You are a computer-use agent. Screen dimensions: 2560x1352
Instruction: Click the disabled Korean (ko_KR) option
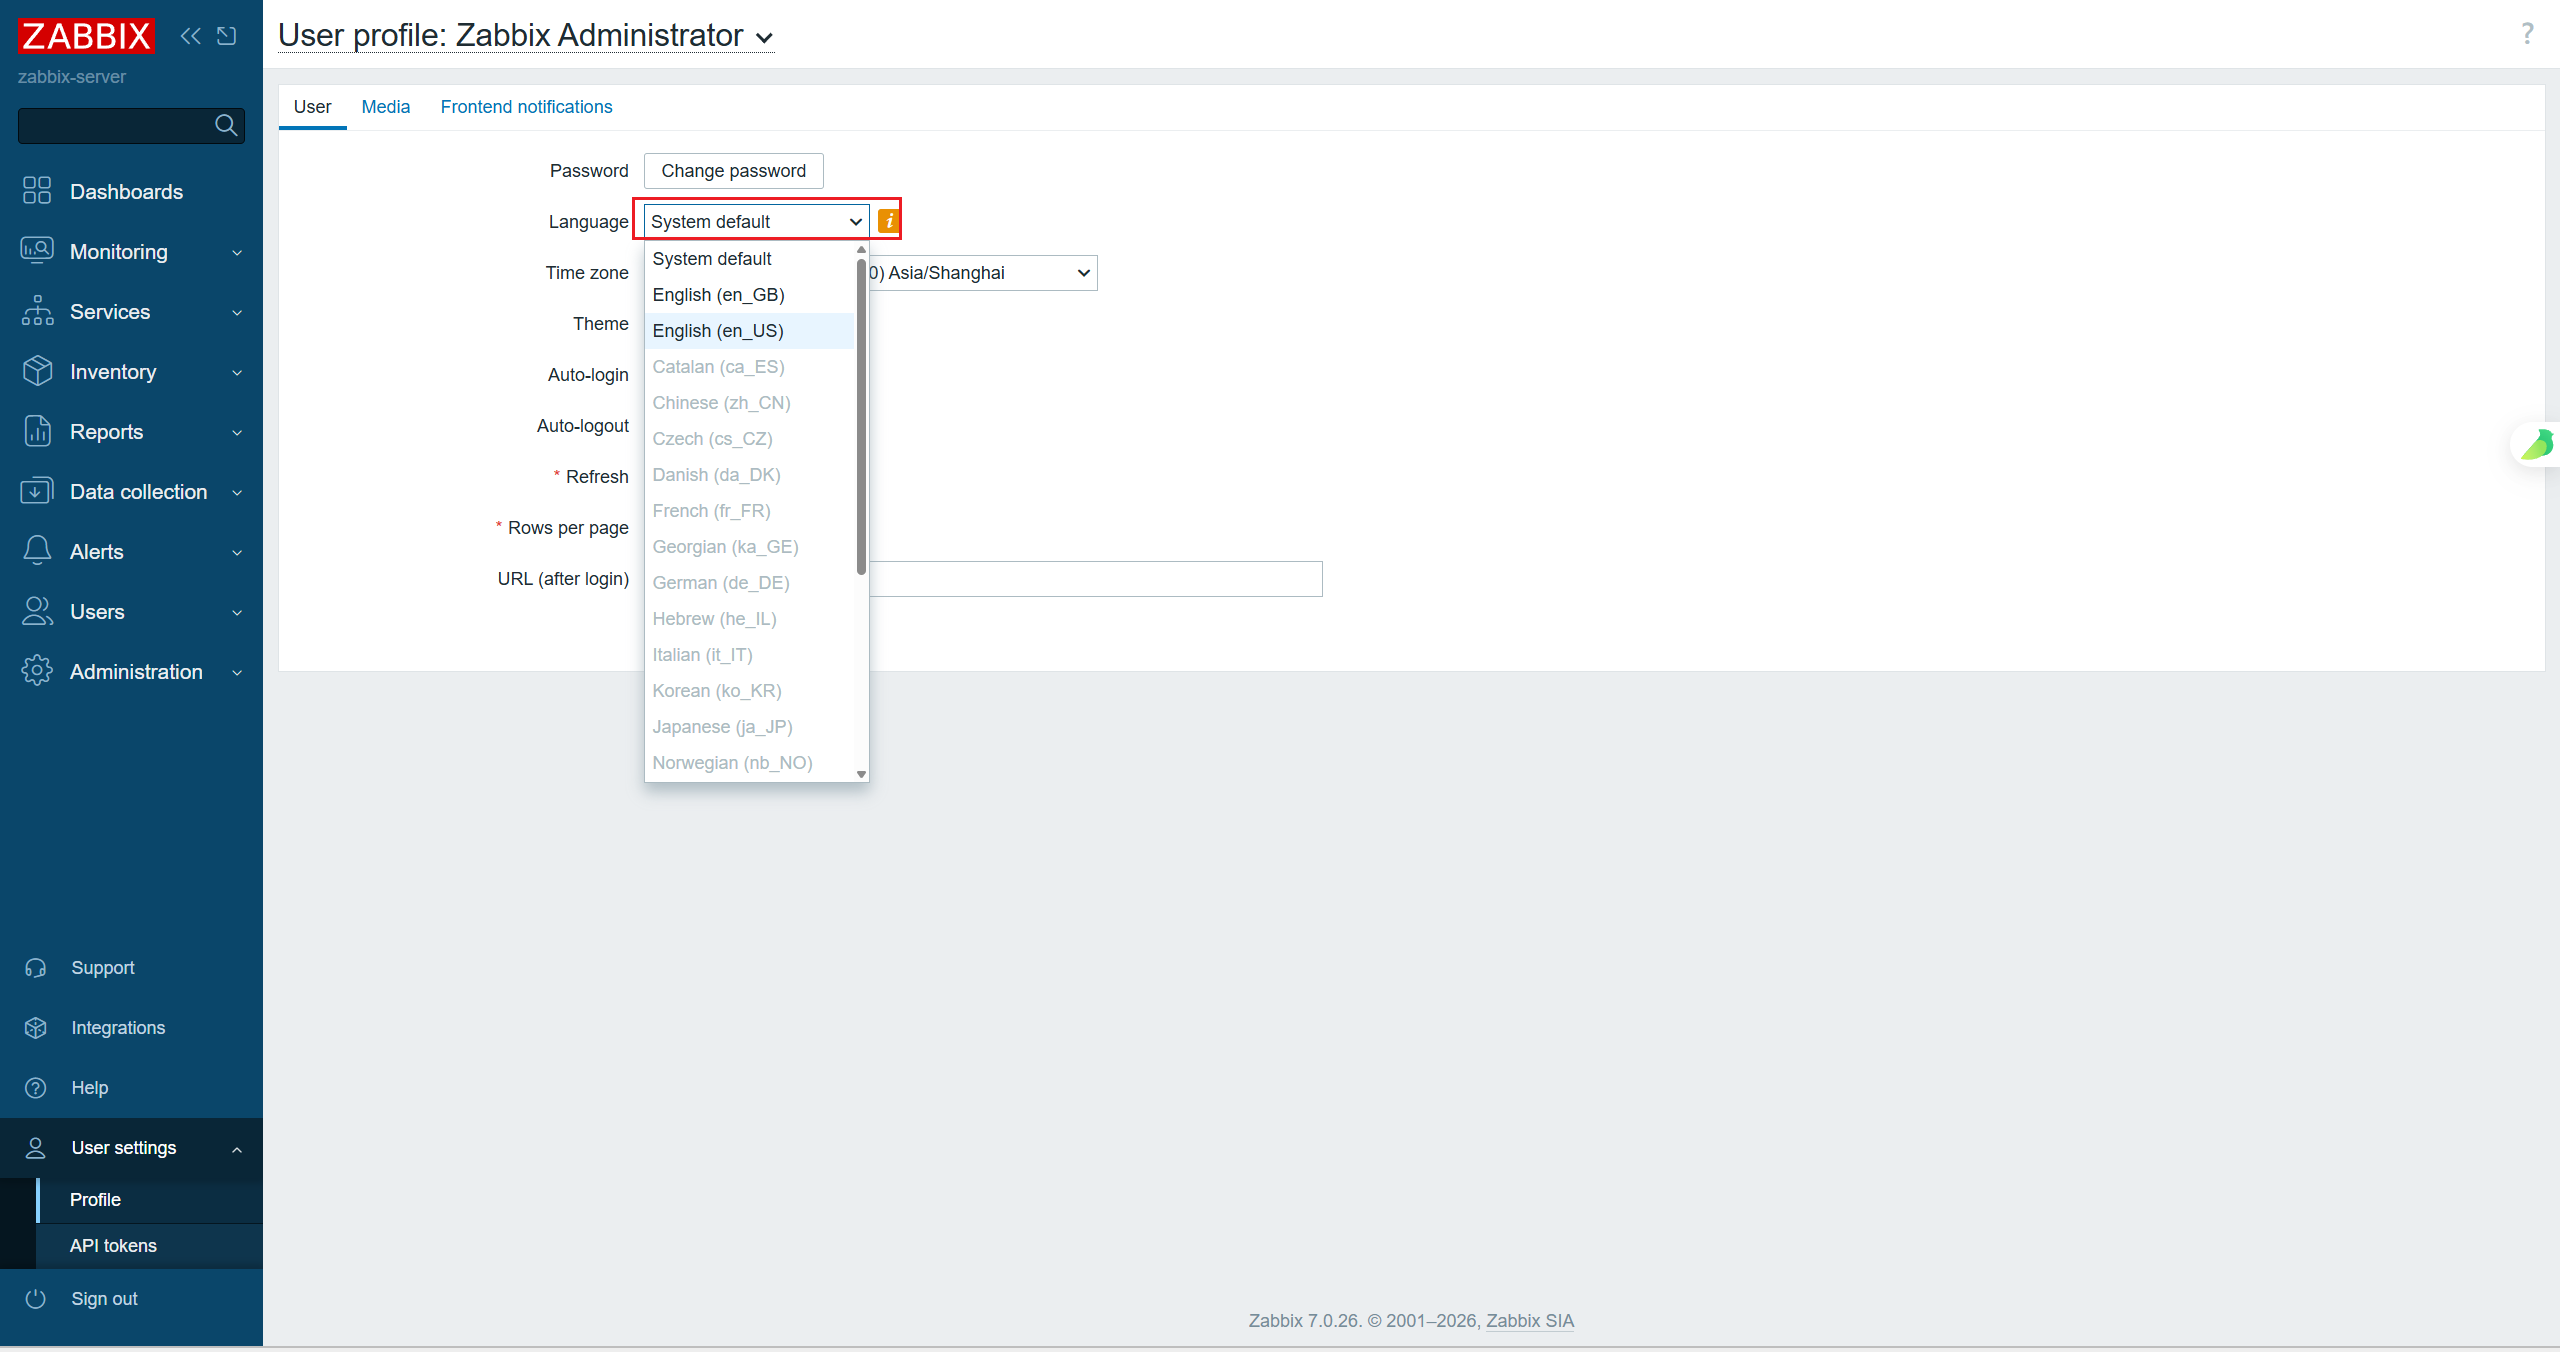tap(750, 691)
